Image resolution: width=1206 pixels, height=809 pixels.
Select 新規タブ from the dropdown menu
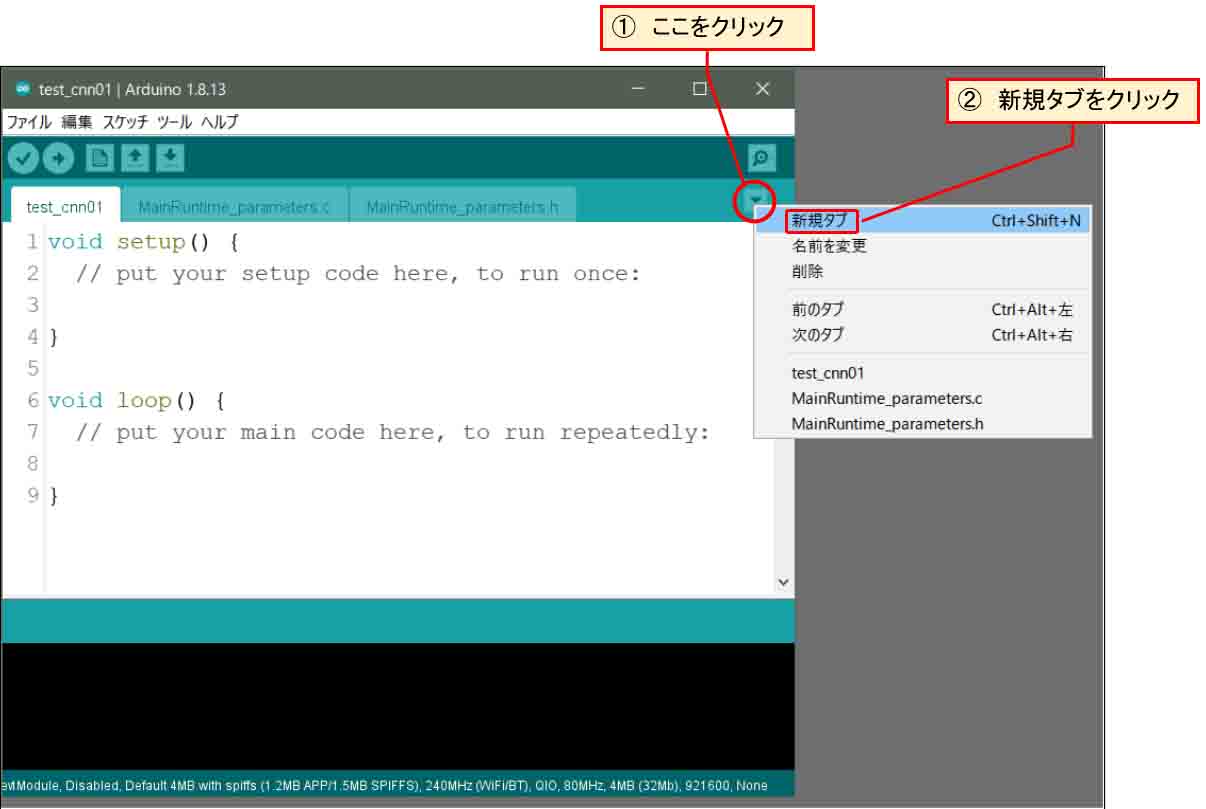pyautogui.click(x=819, y=220)
